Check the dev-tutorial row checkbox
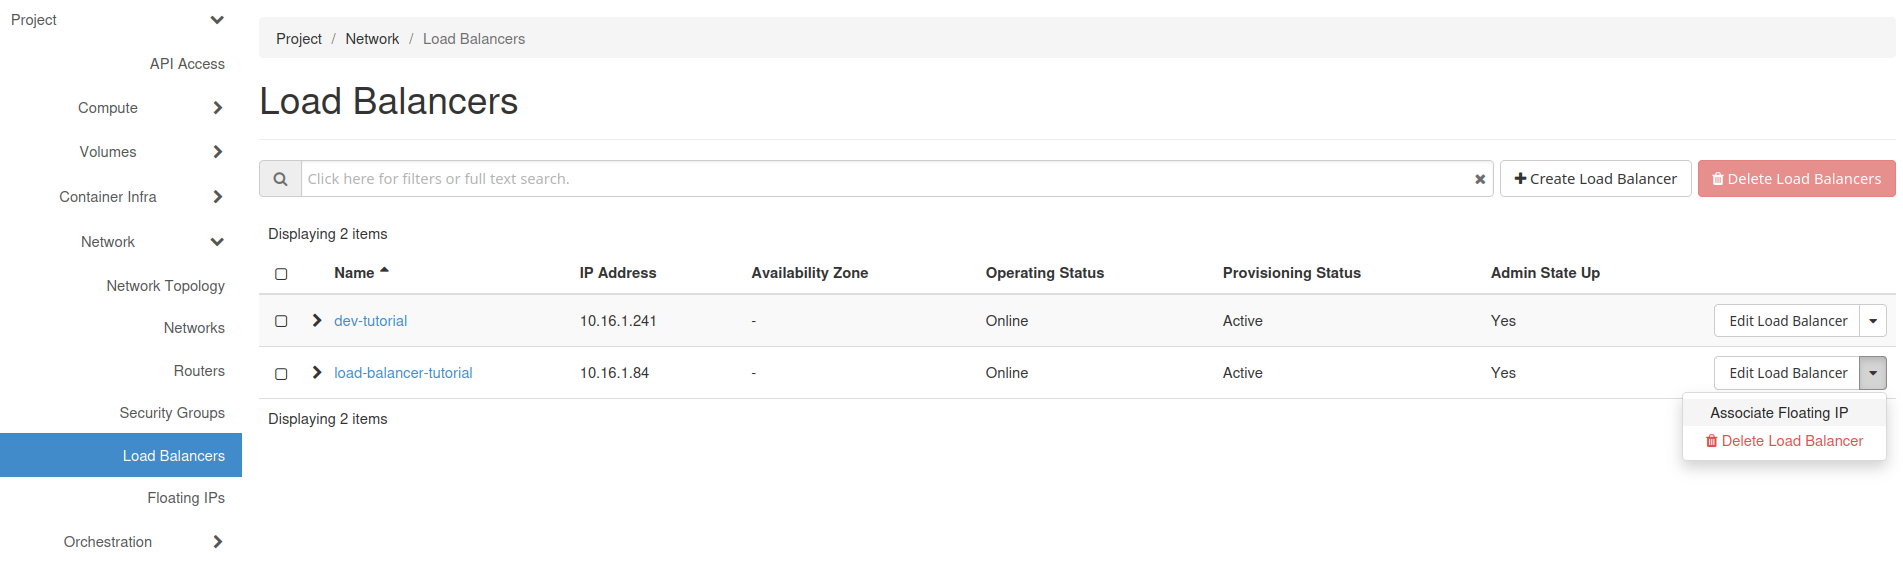Viewport: 1903px width, 566px height. pos(281,321)
